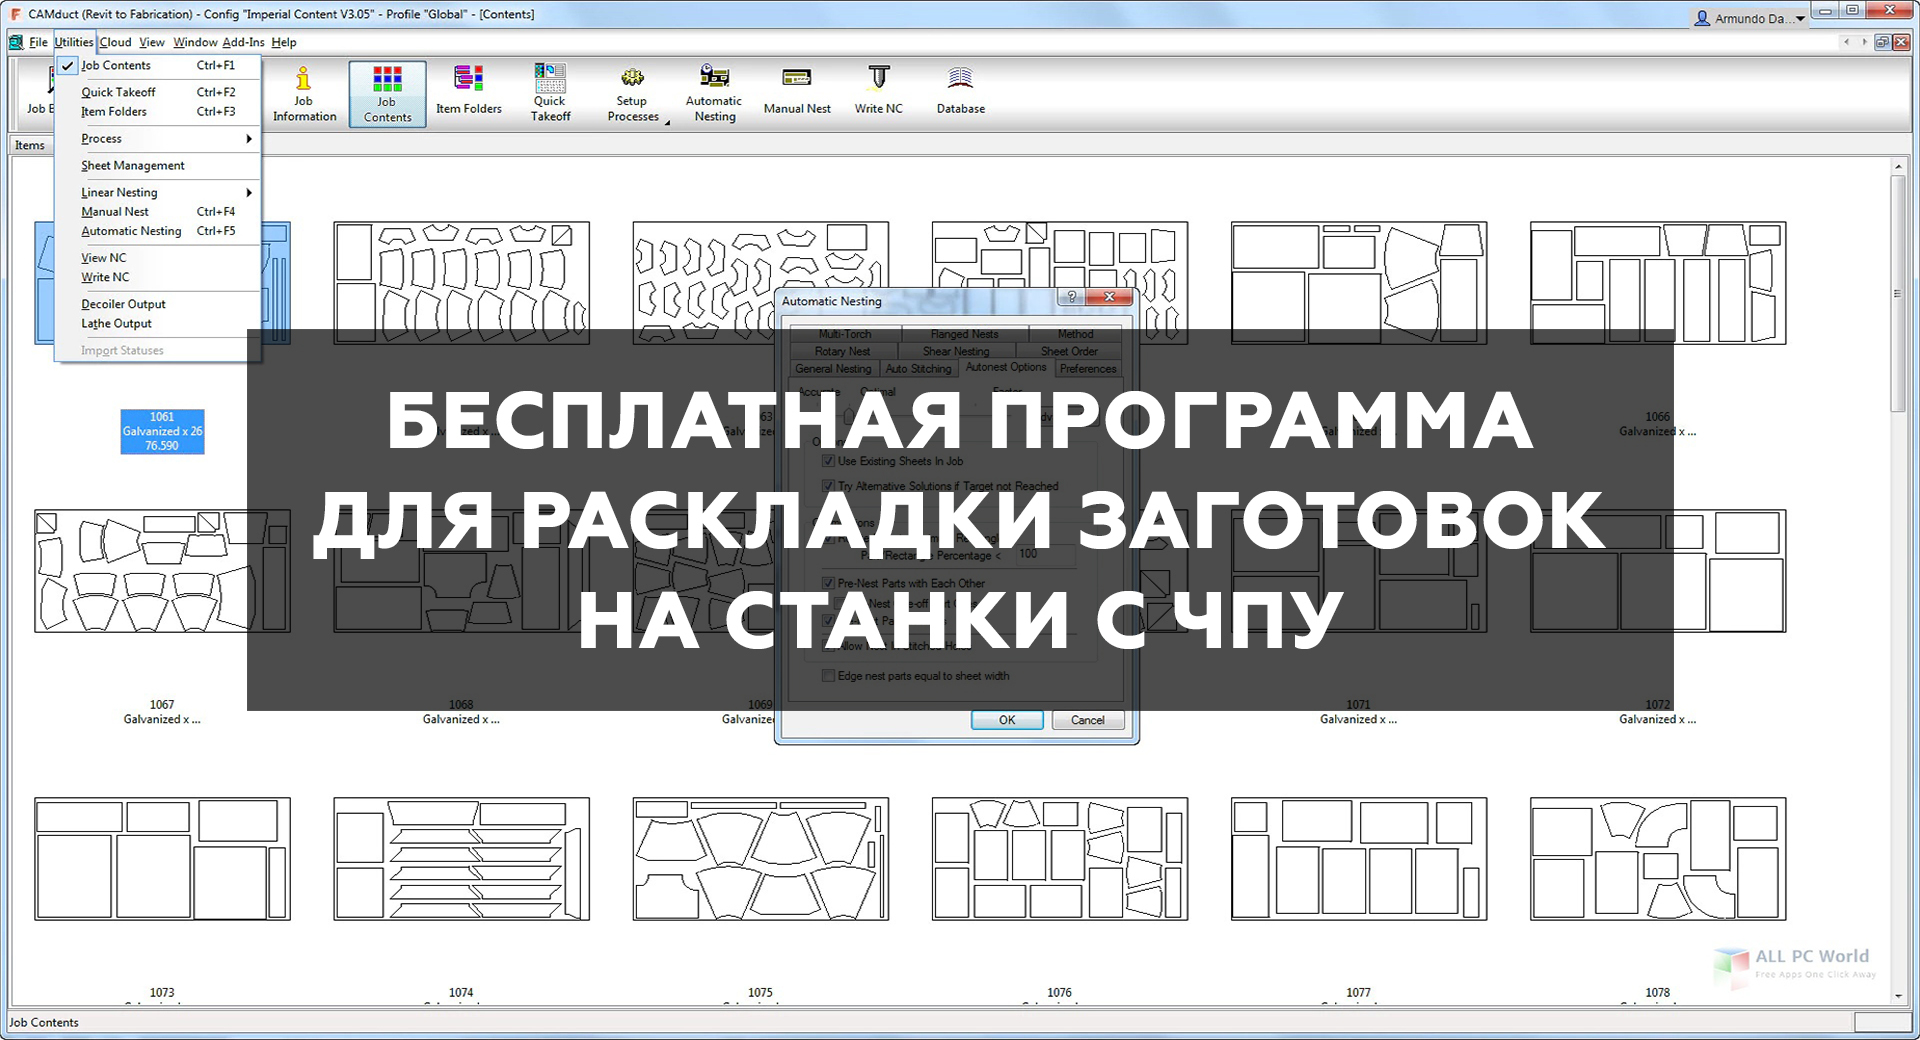The width and height of the screenshot is (1920, 1040).
Task: Click Cancel in Automatic Nesting dialog
Action: pyautogui.click(x=1088, y=720)
